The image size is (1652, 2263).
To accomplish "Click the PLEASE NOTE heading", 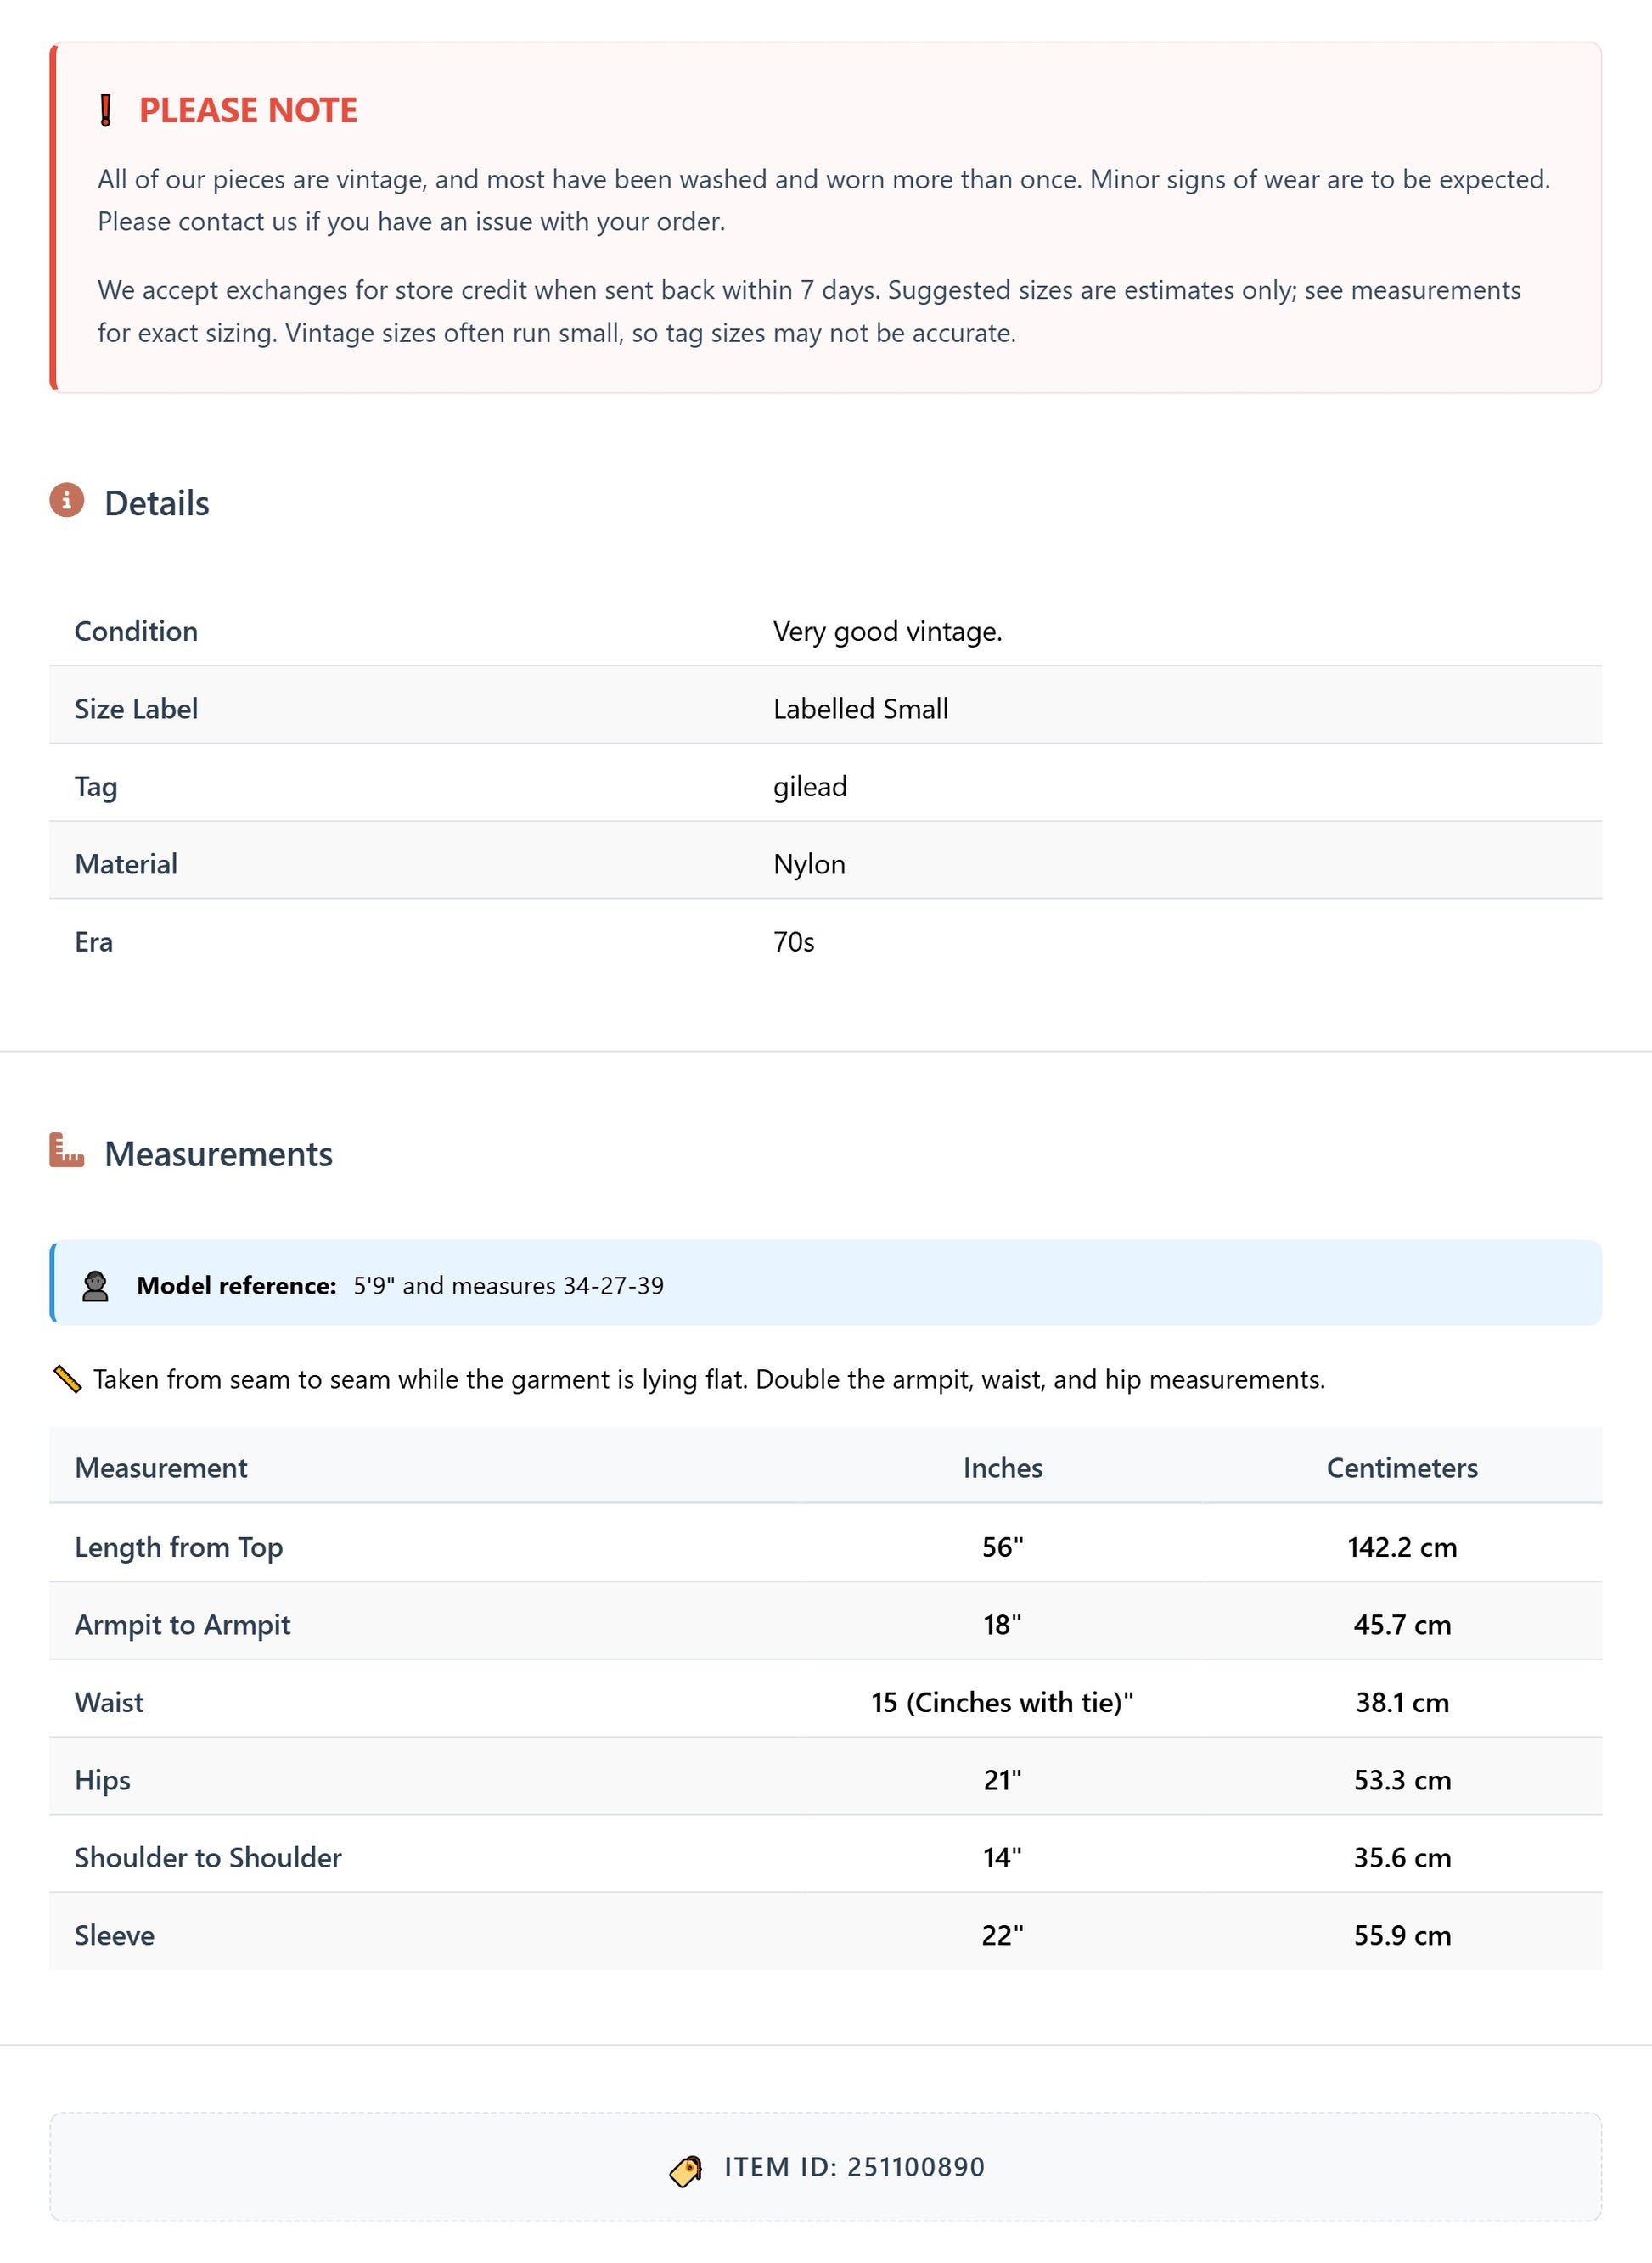I will pos(248,110).
